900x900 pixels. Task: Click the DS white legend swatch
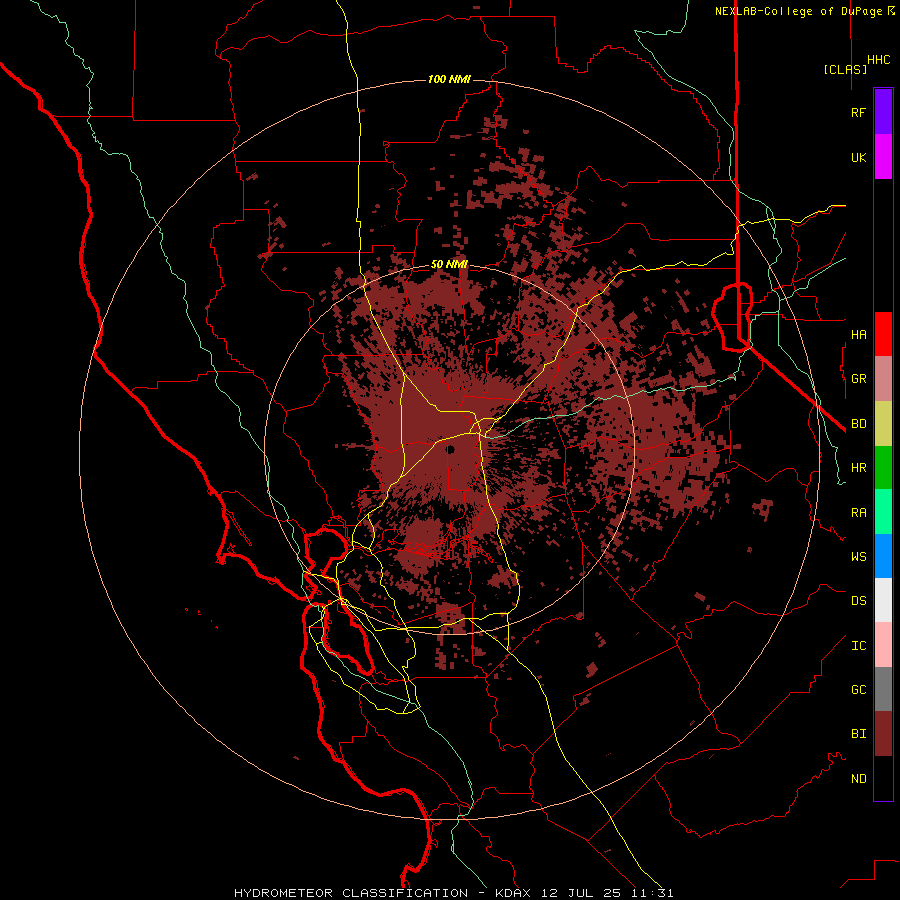883,600
